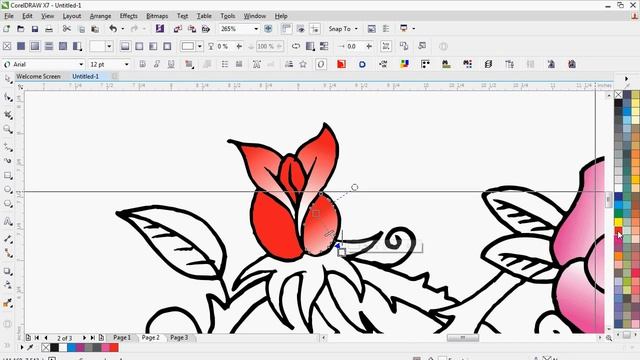Click the Copy icon in toolbar
640x360 pixels.
coord(82,29)
